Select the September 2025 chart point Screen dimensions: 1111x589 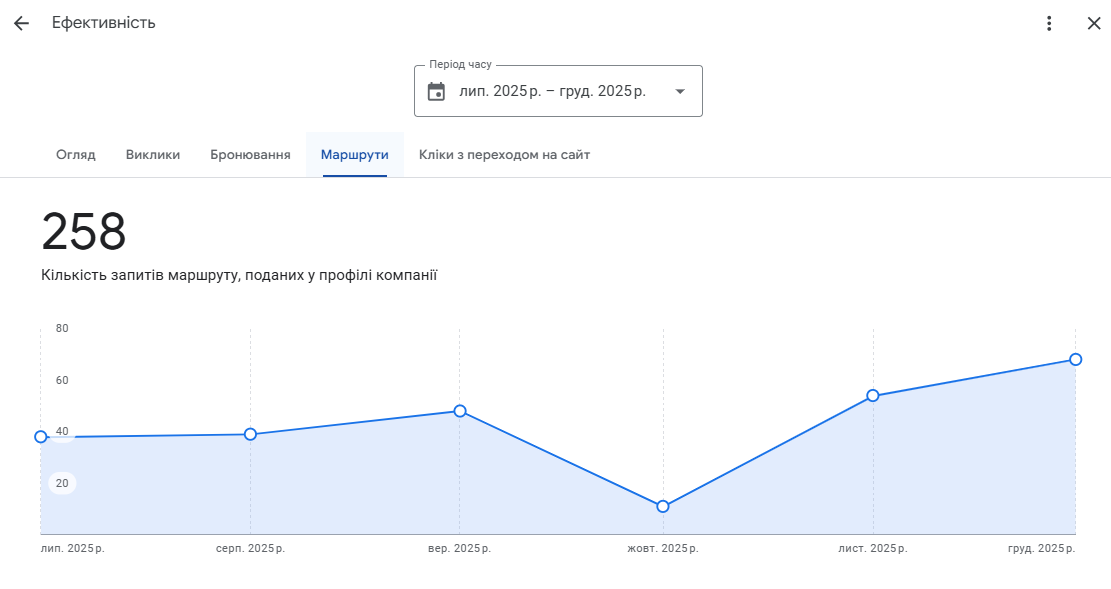pyautogui.click(x=460, y=411)
